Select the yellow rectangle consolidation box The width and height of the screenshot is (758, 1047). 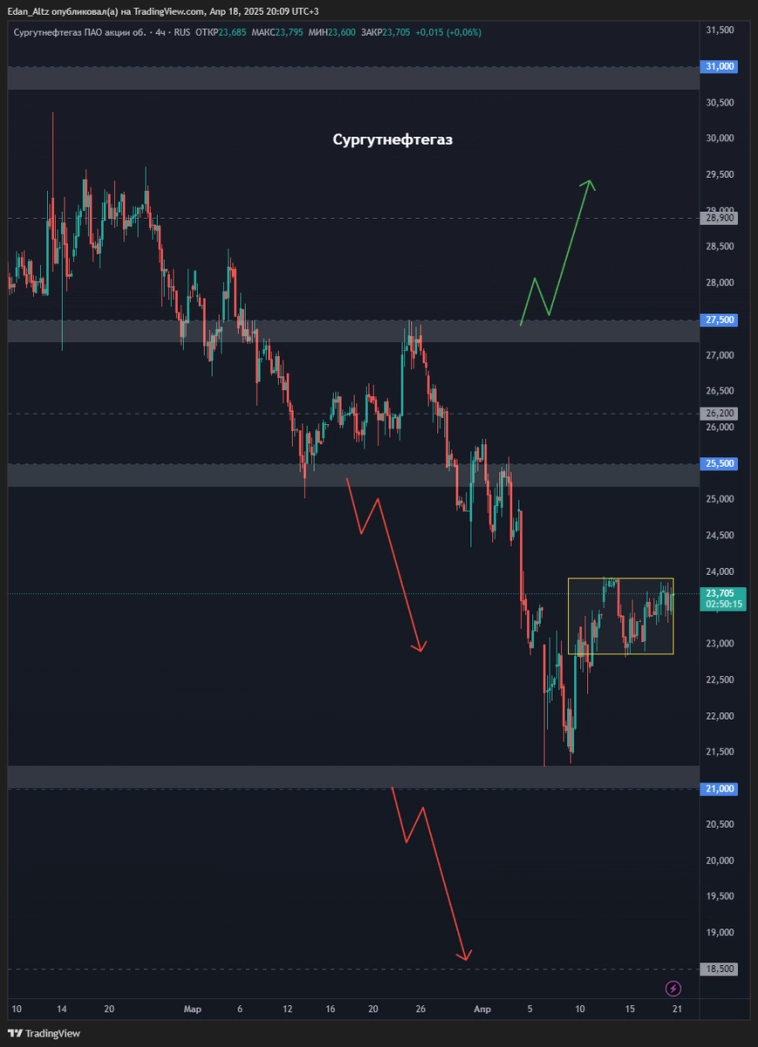click(620, 579)
